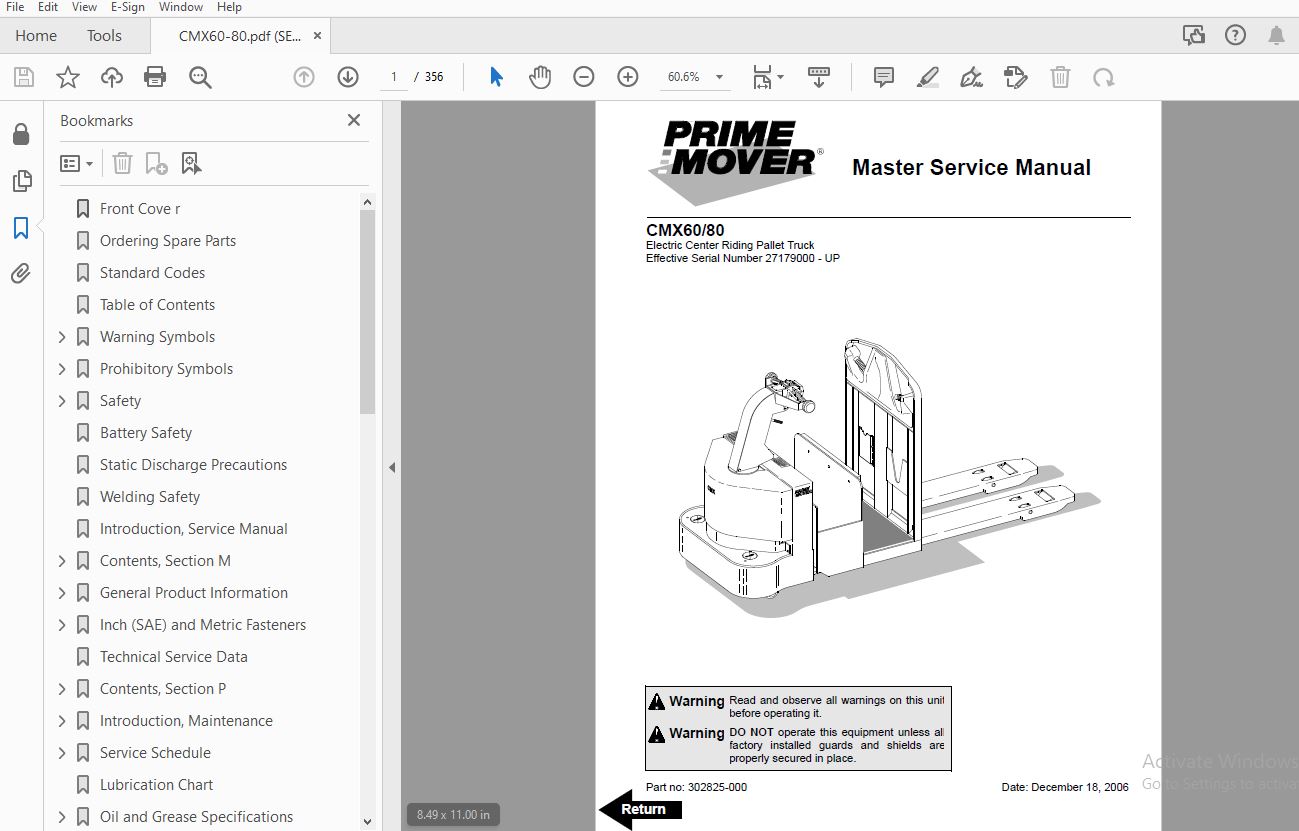
Task: Open the E-Sign menu
Action: 127,7
